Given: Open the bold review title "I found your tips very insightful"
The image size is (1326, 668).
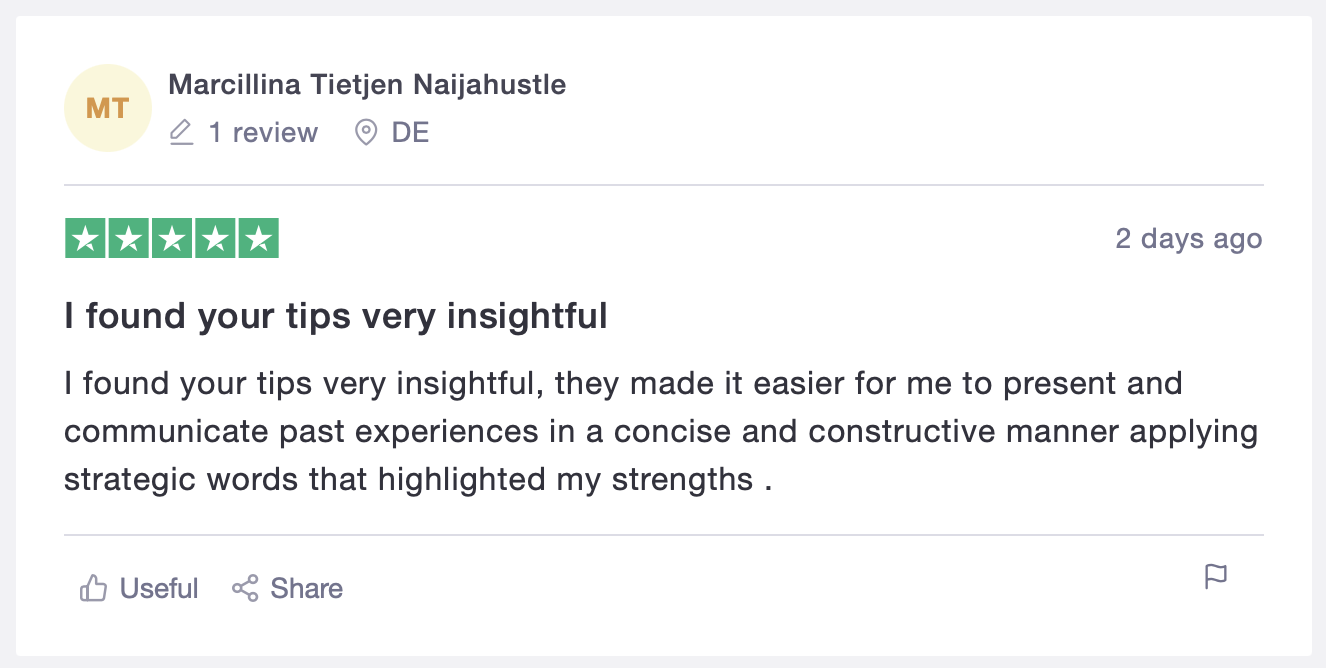Looking at the screenshot, I should 336,316.
